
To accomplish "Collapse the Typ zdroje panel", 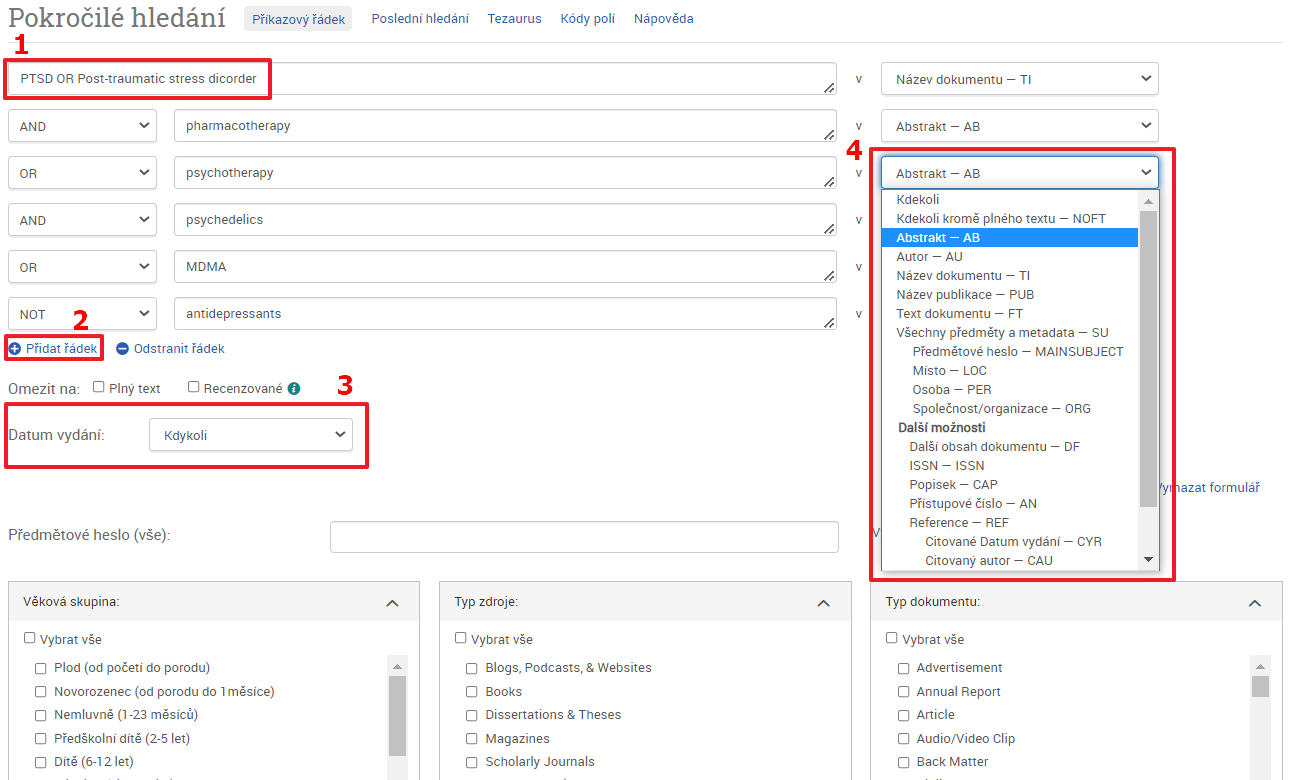I will [x=823, y=603].
